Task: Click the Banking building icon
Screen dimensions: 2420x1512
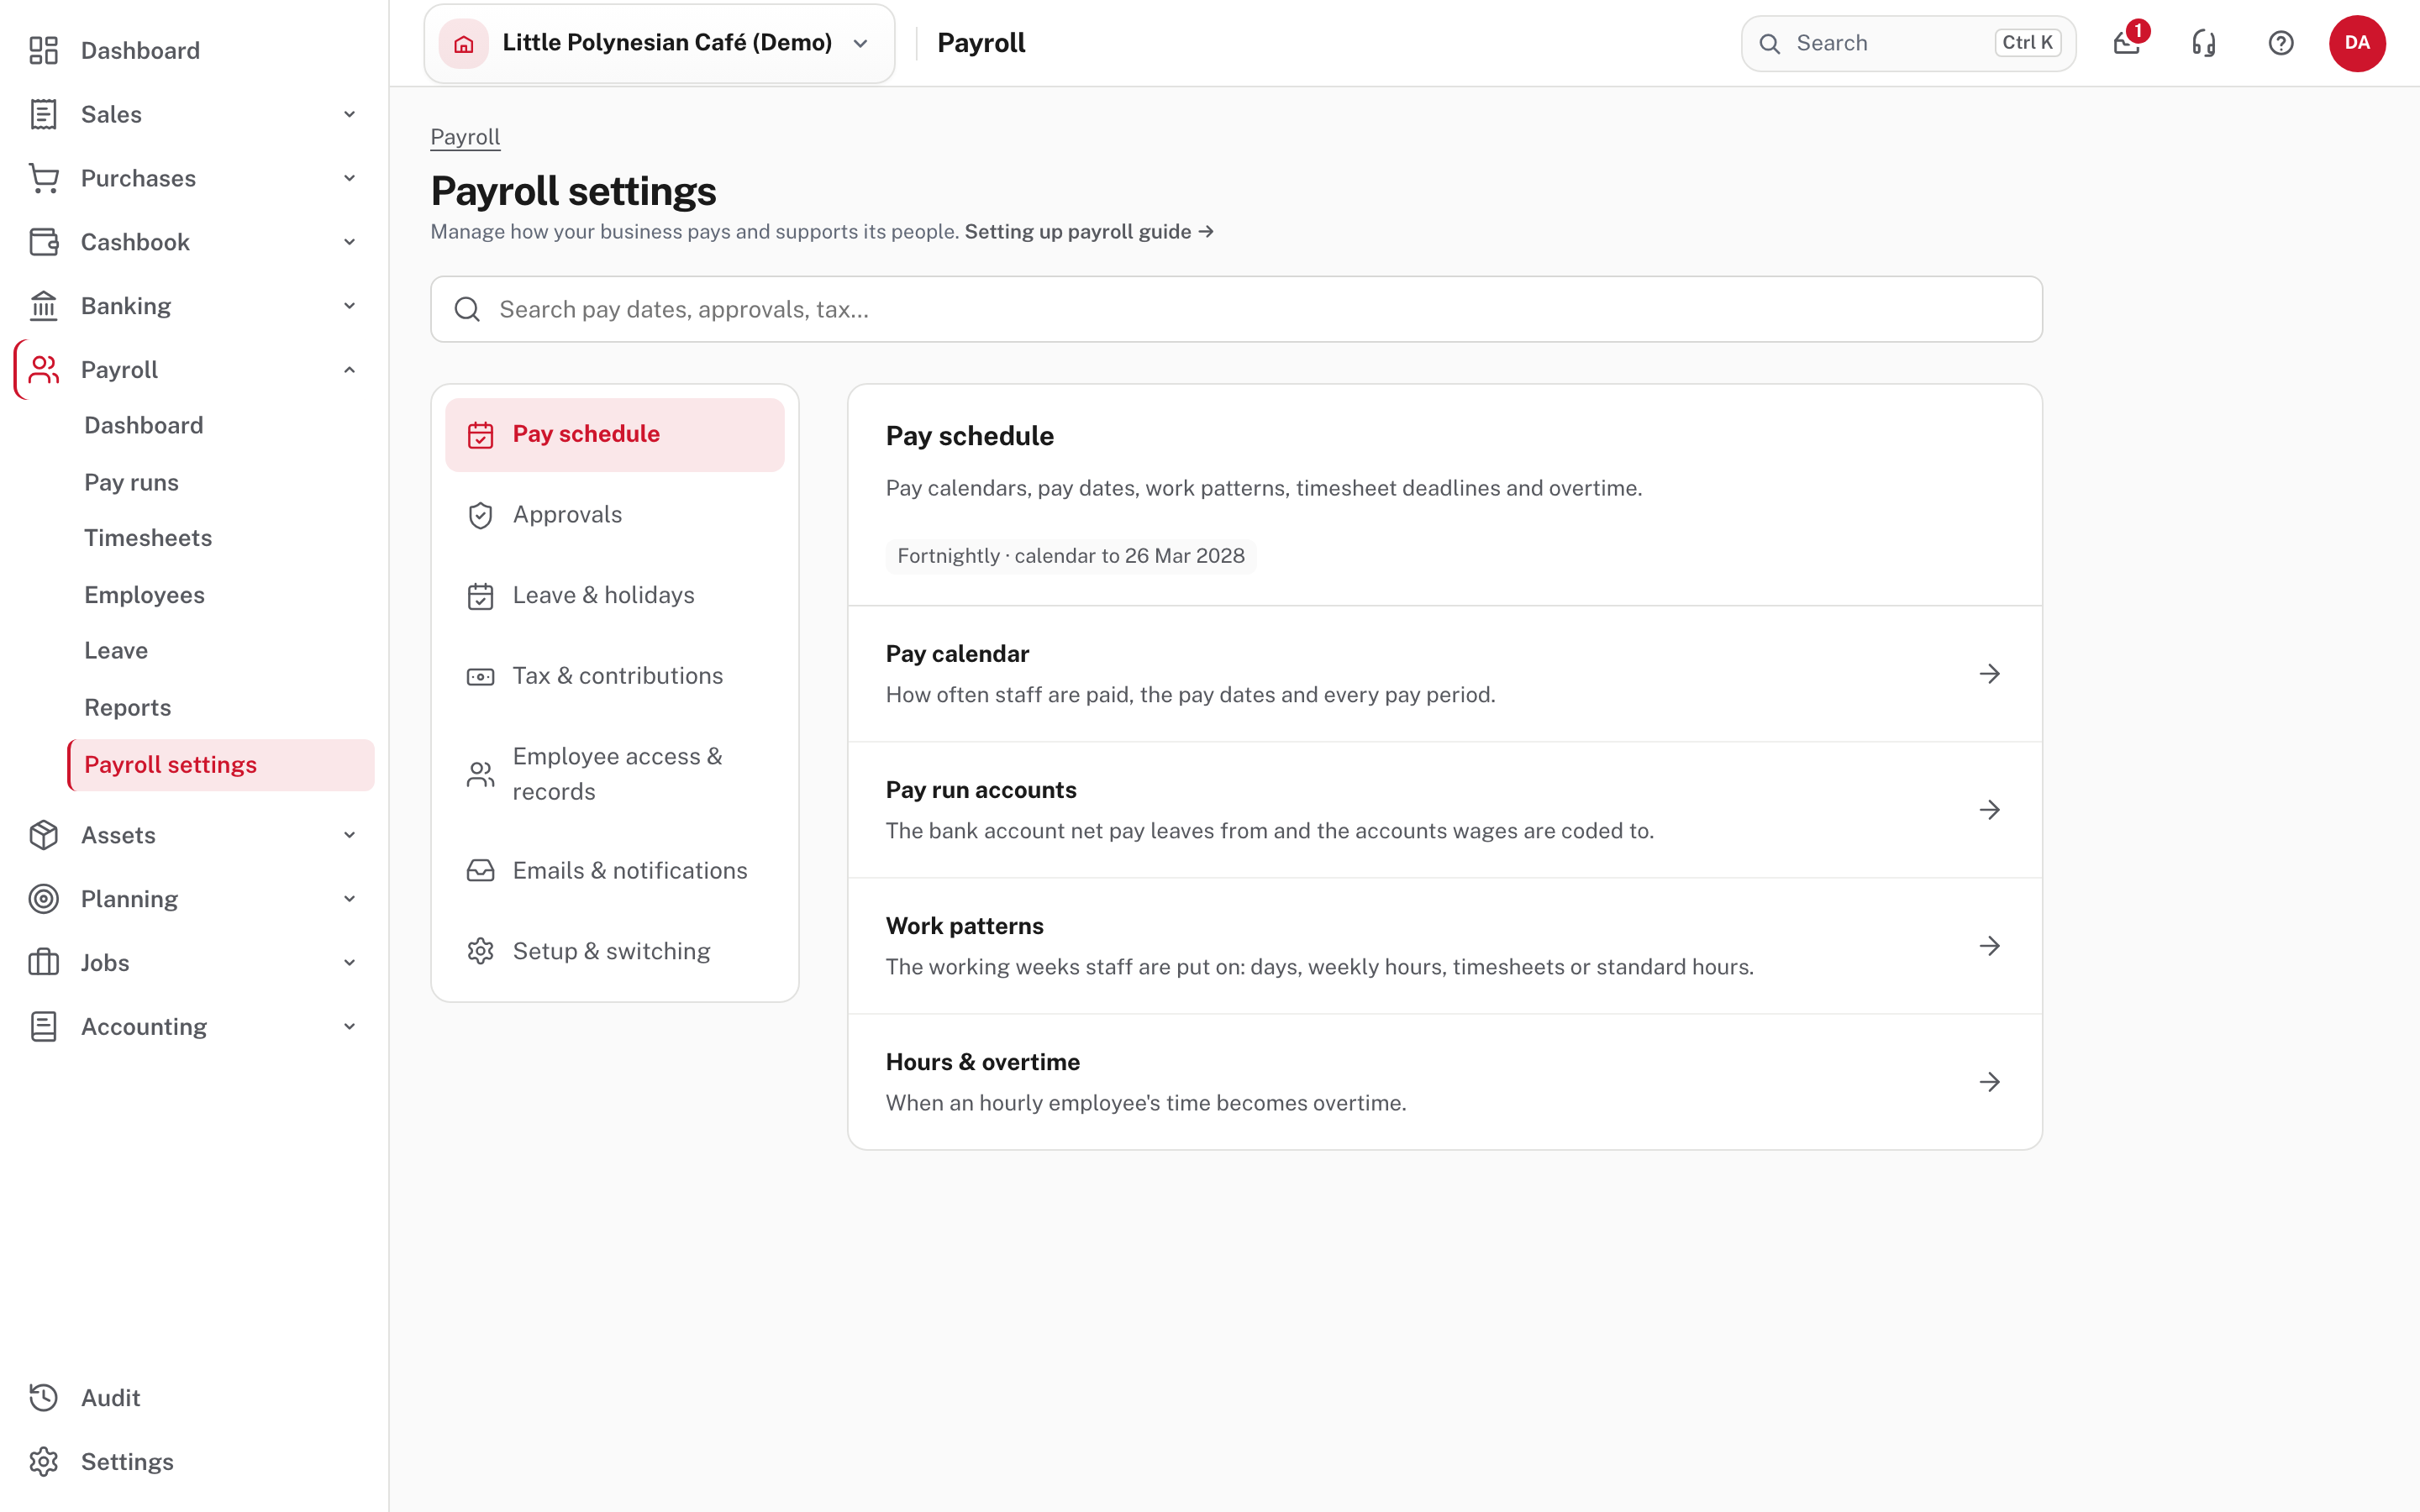Action: tap(43, 306)
